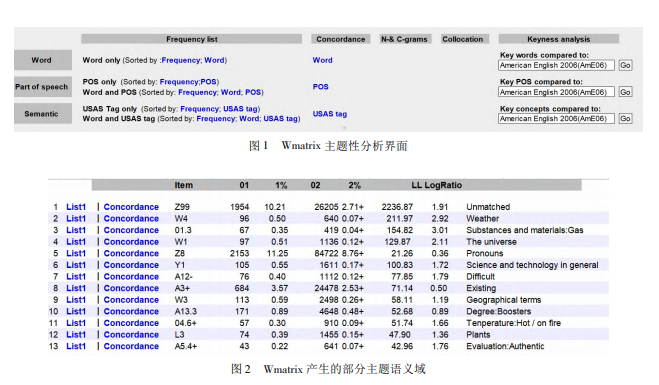
Task: Open Concordance for A3+ Existing row
Action: pyautogui.click(x=131, y=288)
